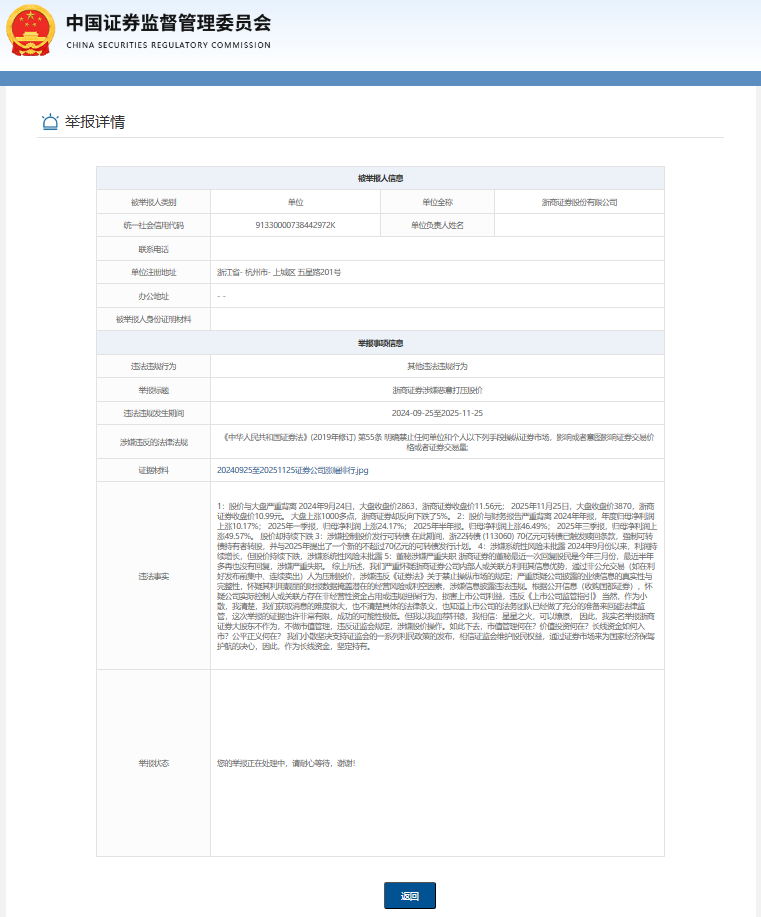Click the 被举报人类别 label cell

pos(153,202)
